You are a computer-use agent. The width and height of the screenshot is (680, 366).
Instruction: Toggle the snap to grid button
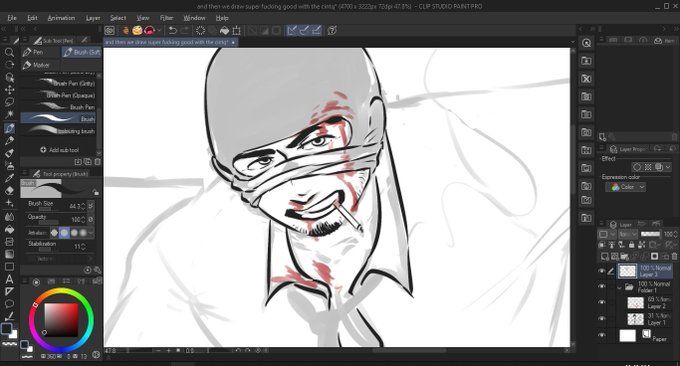317,30
